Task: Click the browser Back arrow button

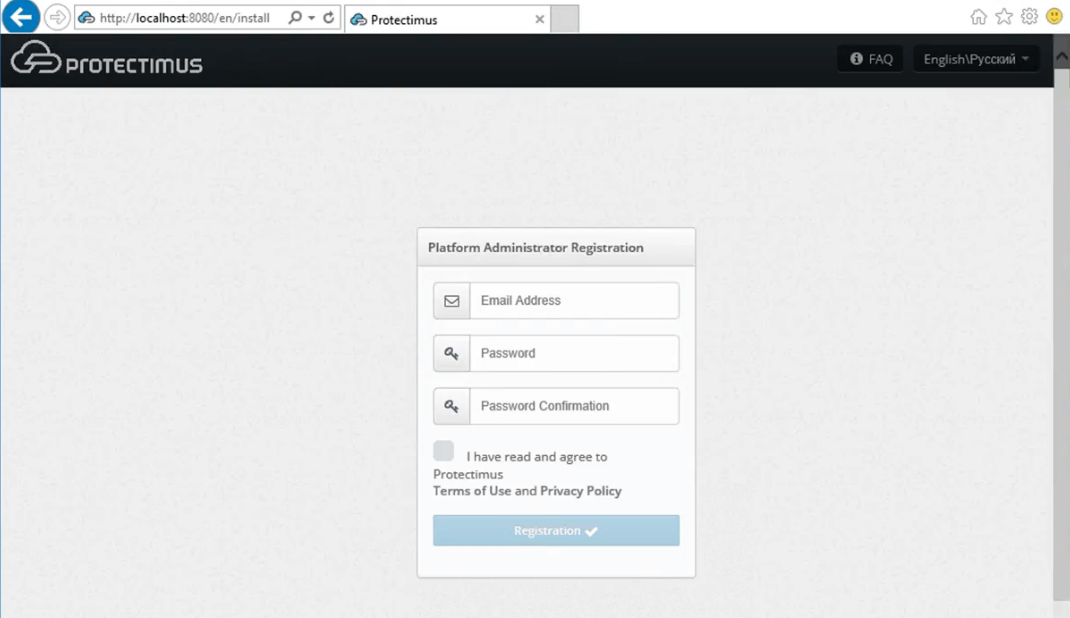Action: click(20, 16)
